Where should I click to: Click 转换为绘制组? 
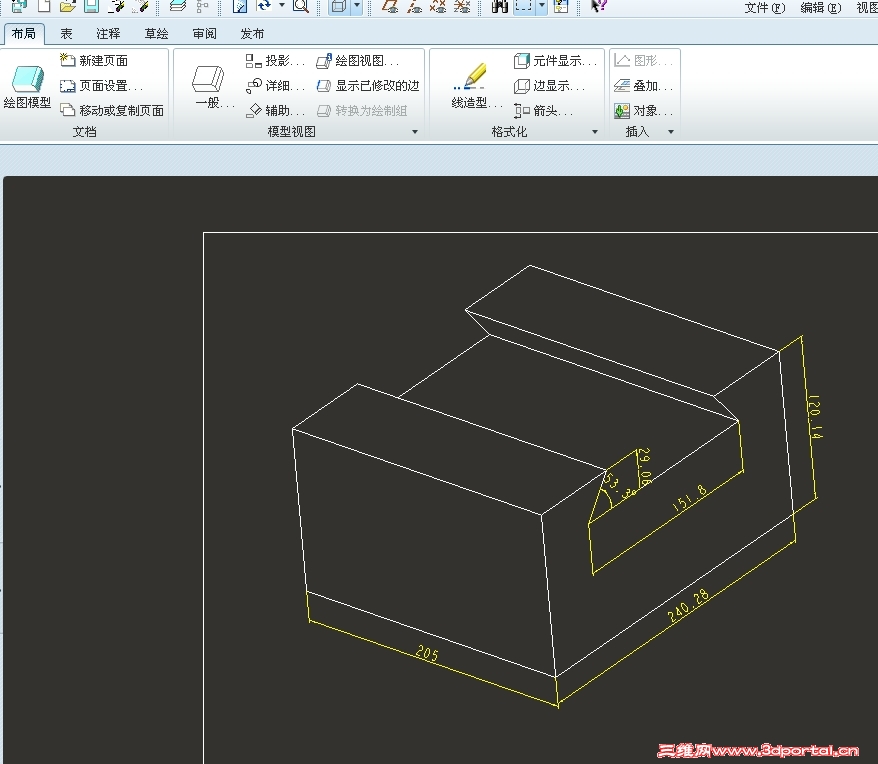(362, 110)
